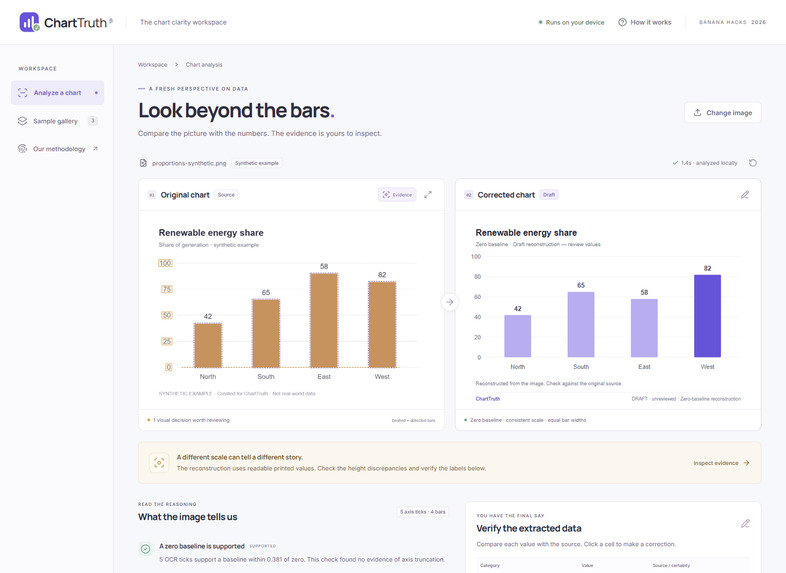Click the Our methodology fingerprint icon
Screen dimensions: 786x573
click(22, 149)
